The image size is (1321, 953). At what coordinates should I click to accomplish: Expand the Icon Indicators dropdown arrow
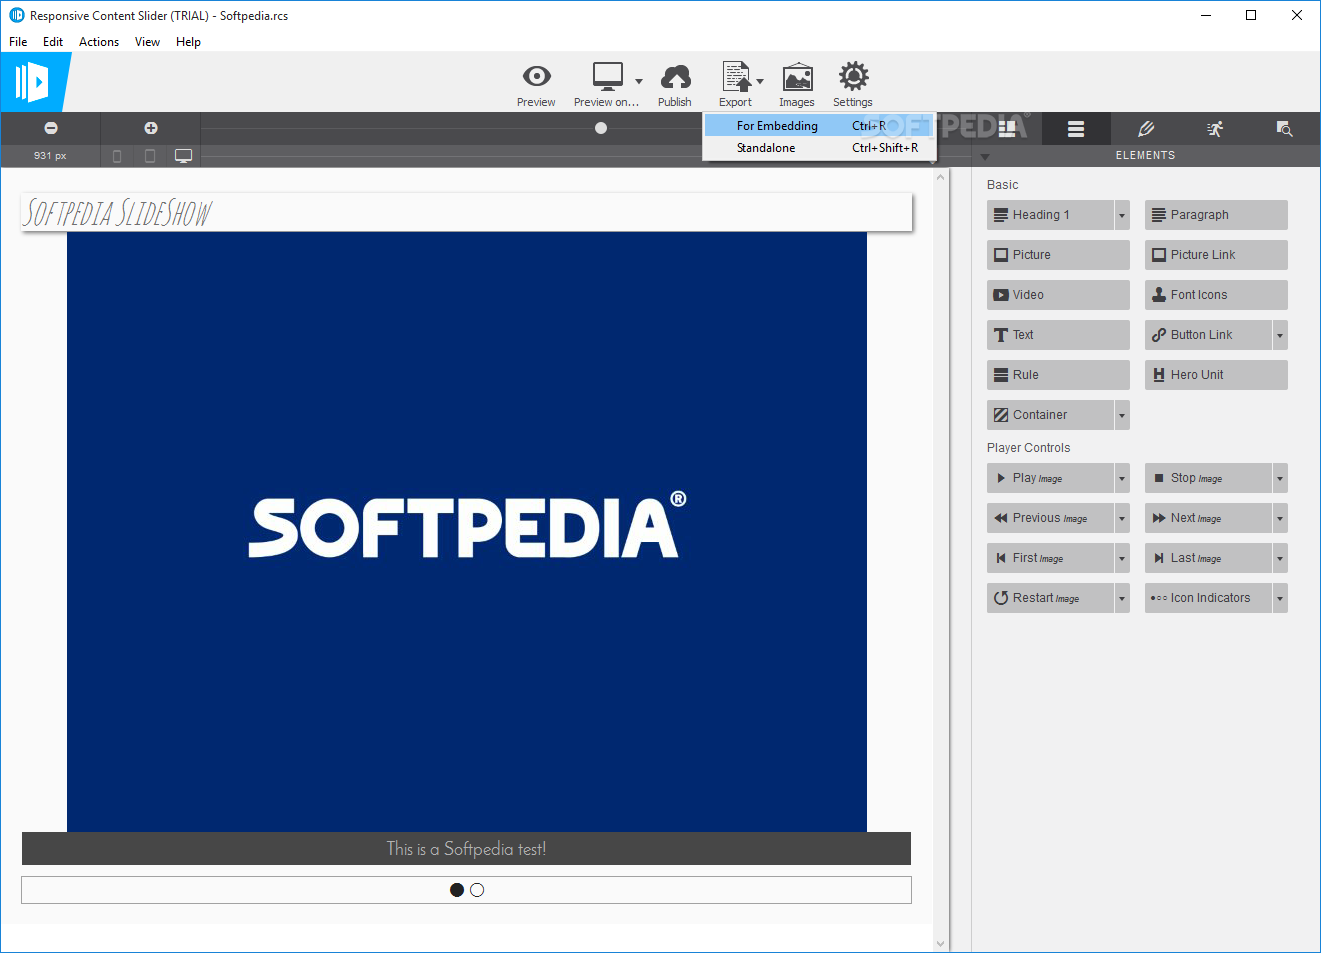coord(1280,598)
